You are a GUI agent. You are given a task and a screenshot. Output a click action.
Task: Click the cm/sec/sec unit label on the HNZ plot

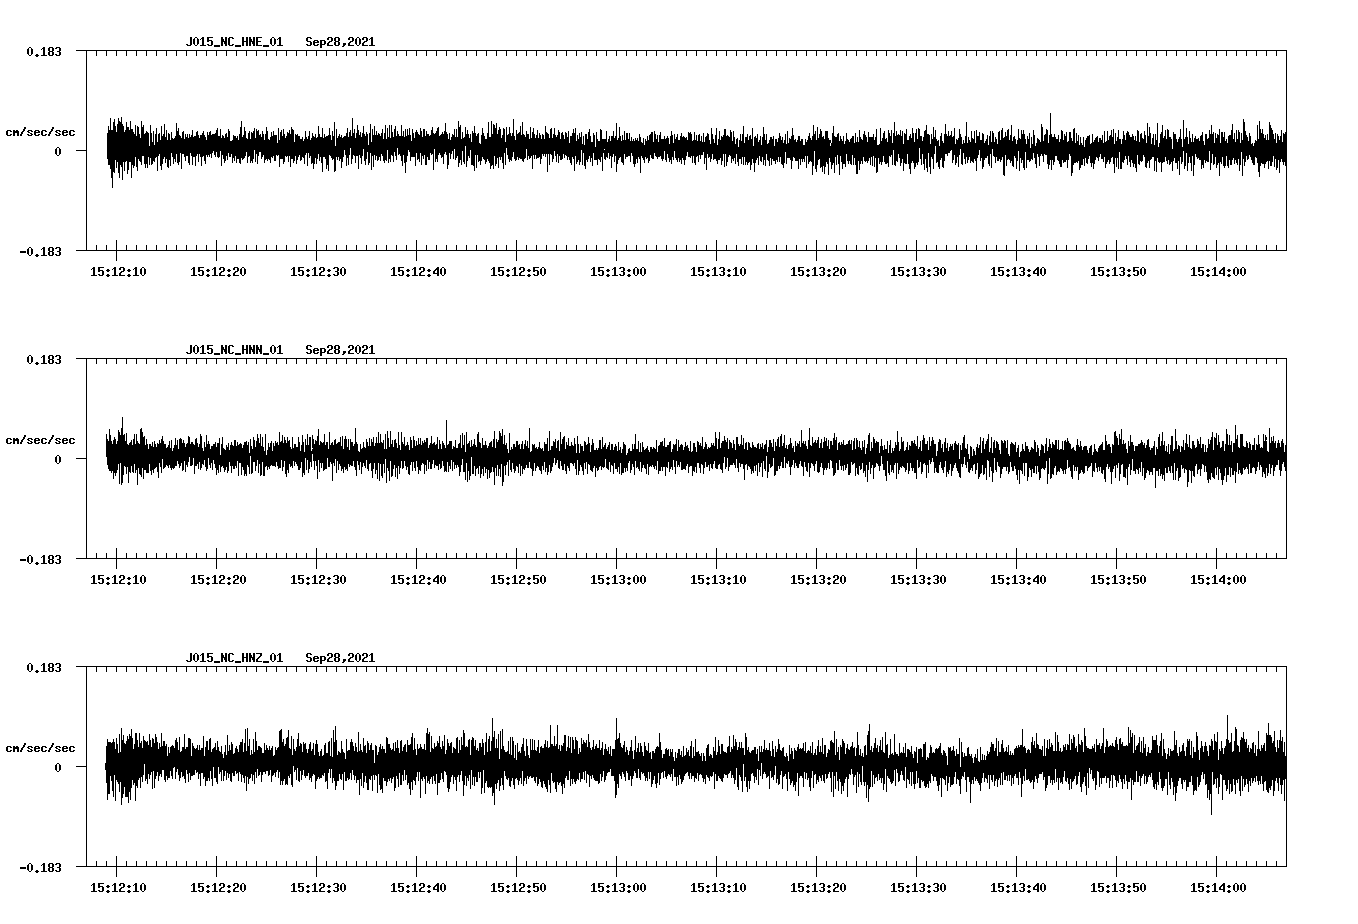(x=40, y=748)
